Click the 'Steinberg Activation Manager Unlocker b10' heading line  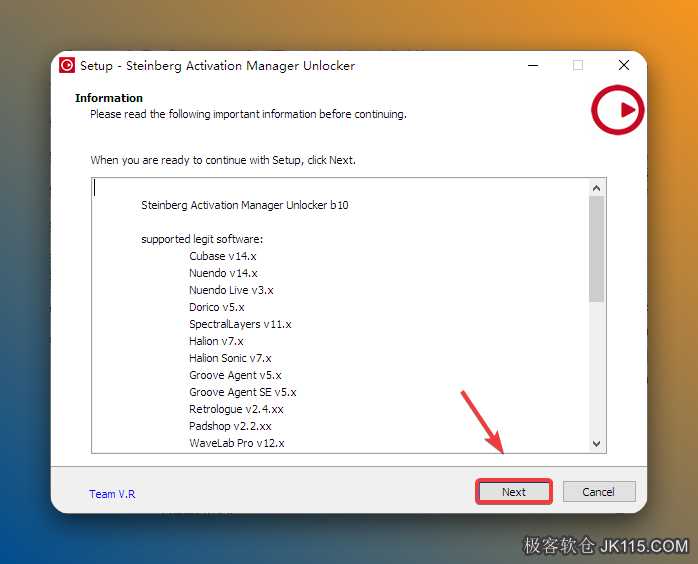(x=245, y=205)
